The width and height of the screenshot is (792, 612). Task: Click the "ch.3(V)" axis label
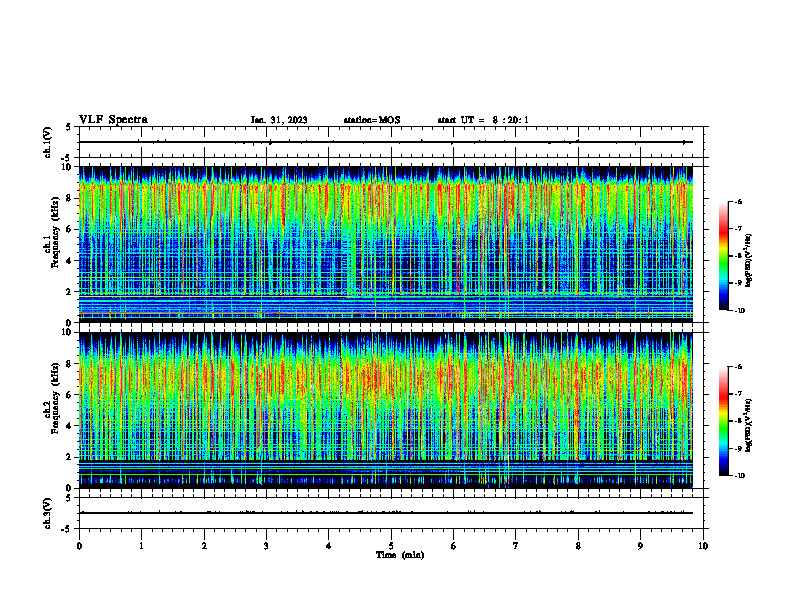point(48,513)
